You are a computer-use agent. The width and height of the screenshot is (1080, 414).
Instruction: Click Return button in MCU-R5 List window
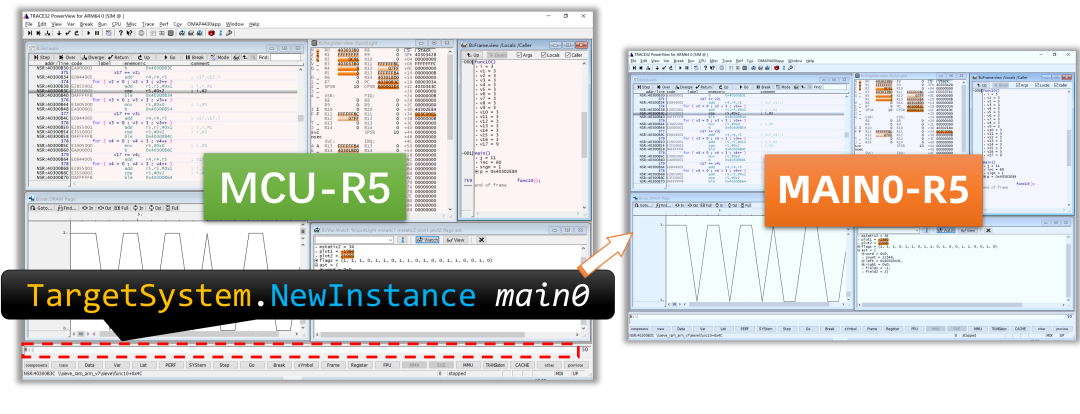pos(118,57)
